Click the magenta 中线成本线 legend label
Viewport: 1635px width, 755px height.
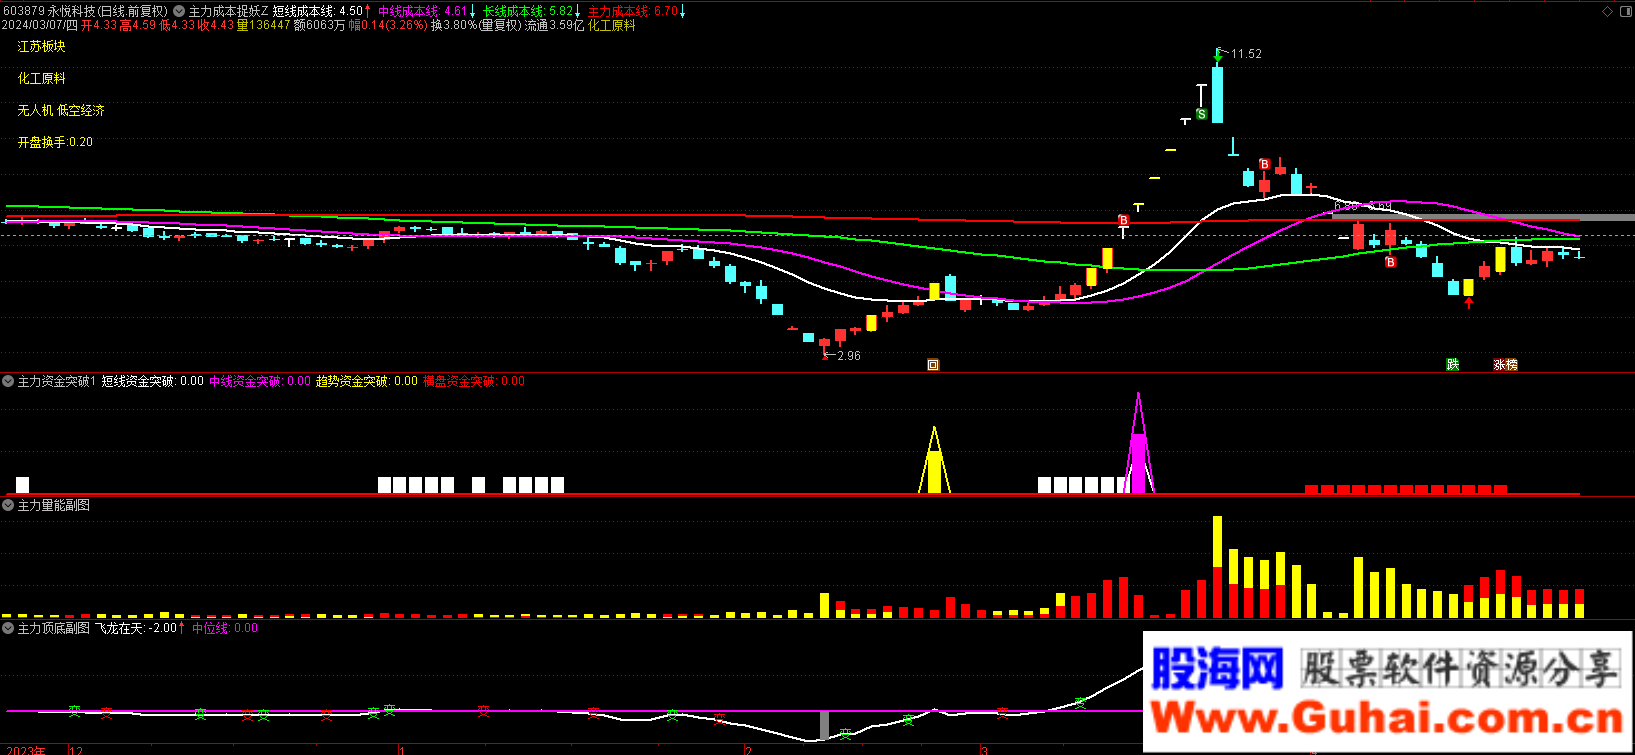pos(408,11)
